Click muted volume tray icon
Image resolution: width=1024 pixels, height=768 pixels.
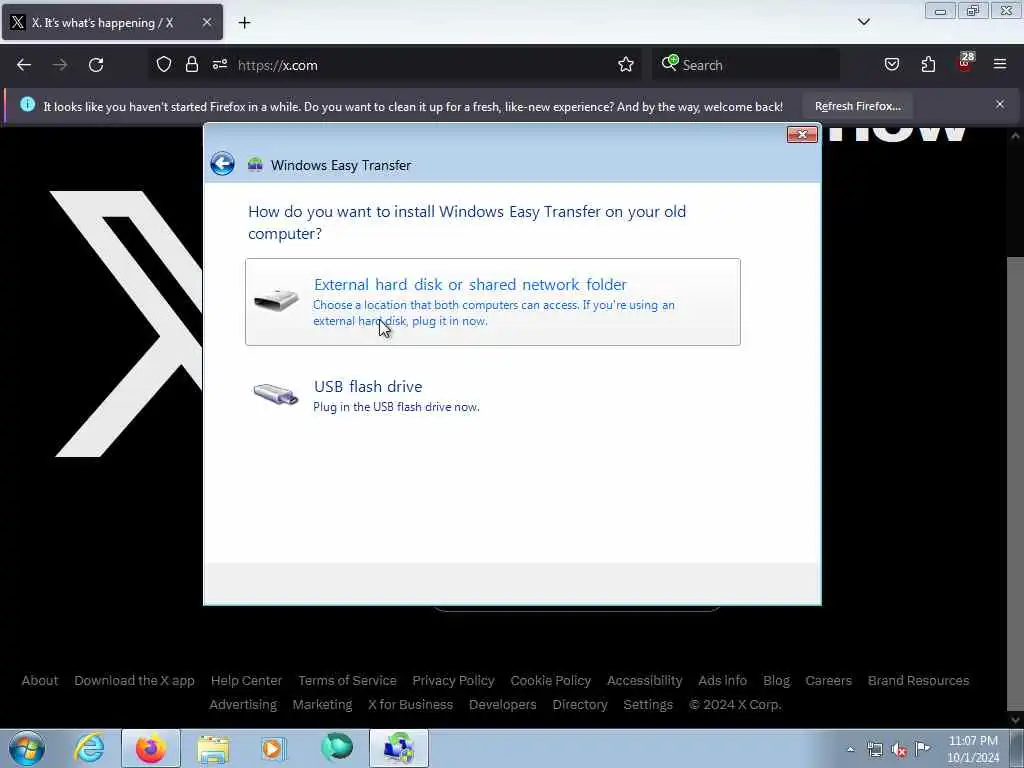(899, 750)
